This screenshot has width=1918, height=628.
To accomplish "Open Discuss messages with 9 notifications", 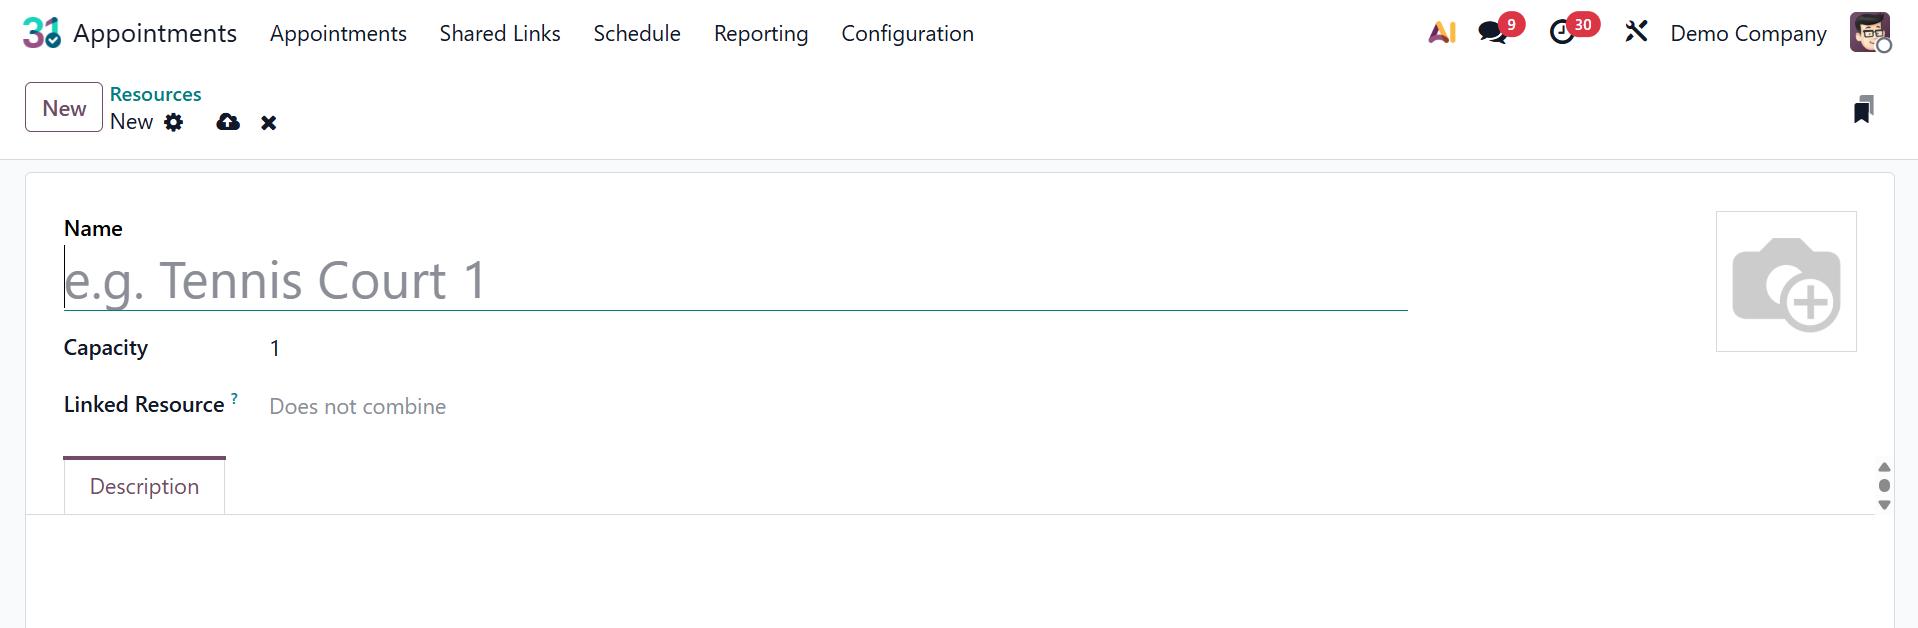I will click(1492, 32).
